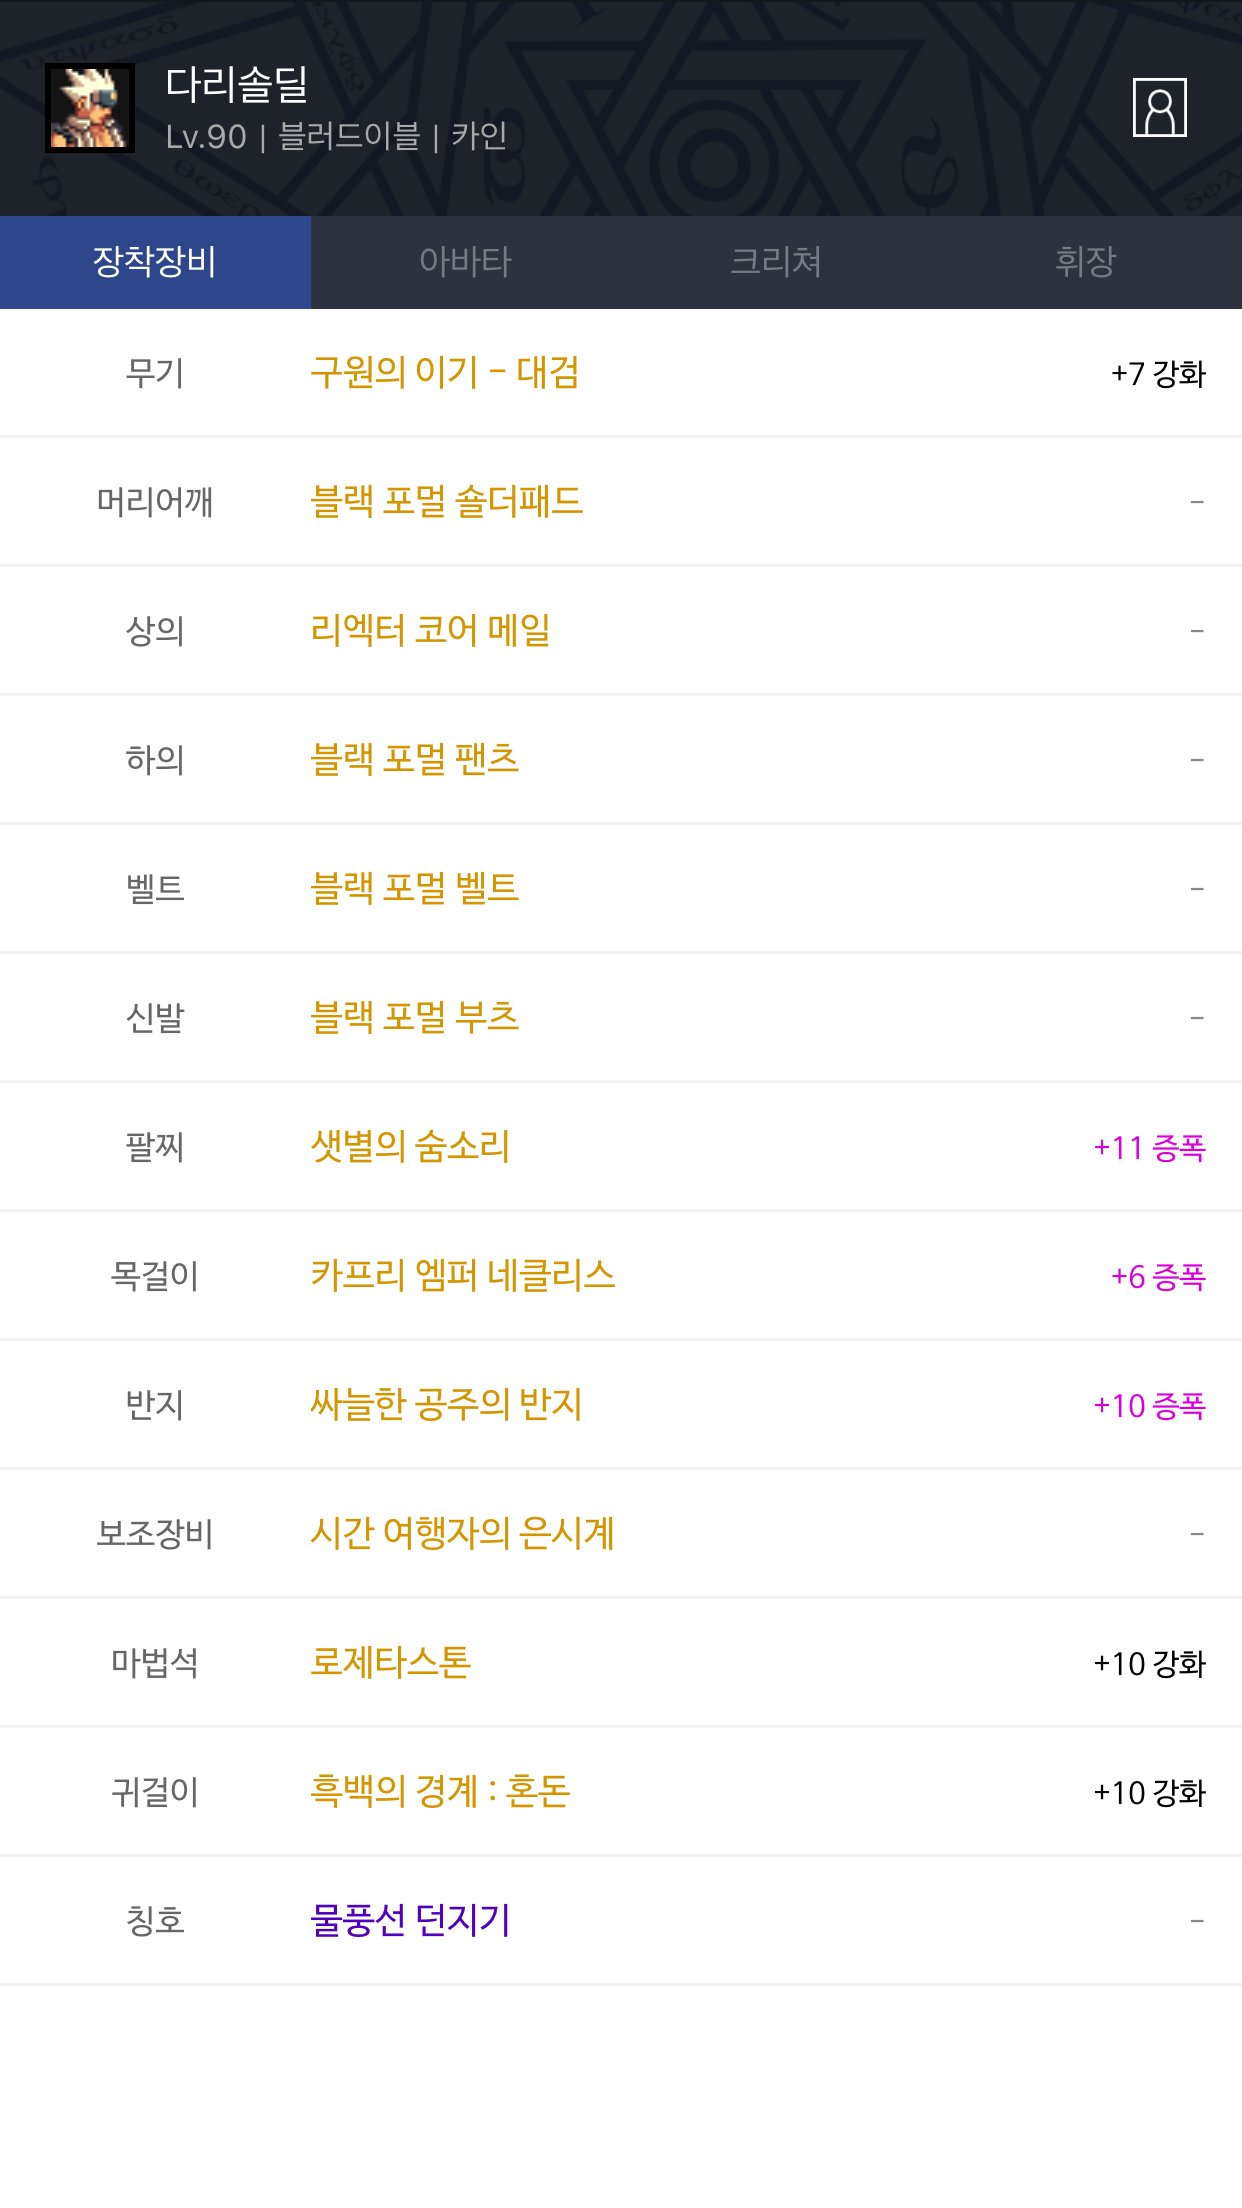Switch to the 아바타 tab
1242x2208 pixels.
465,262
